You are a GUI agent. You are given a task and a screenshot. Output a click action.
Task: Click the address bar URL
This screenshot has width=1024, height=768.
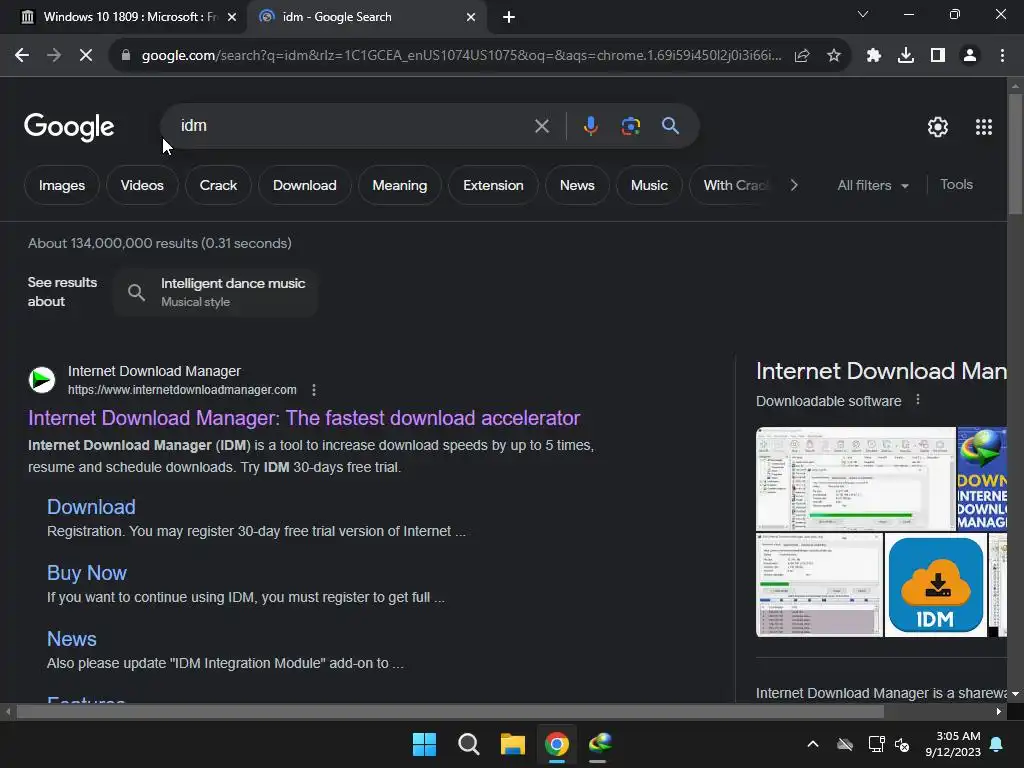(461, 56)
